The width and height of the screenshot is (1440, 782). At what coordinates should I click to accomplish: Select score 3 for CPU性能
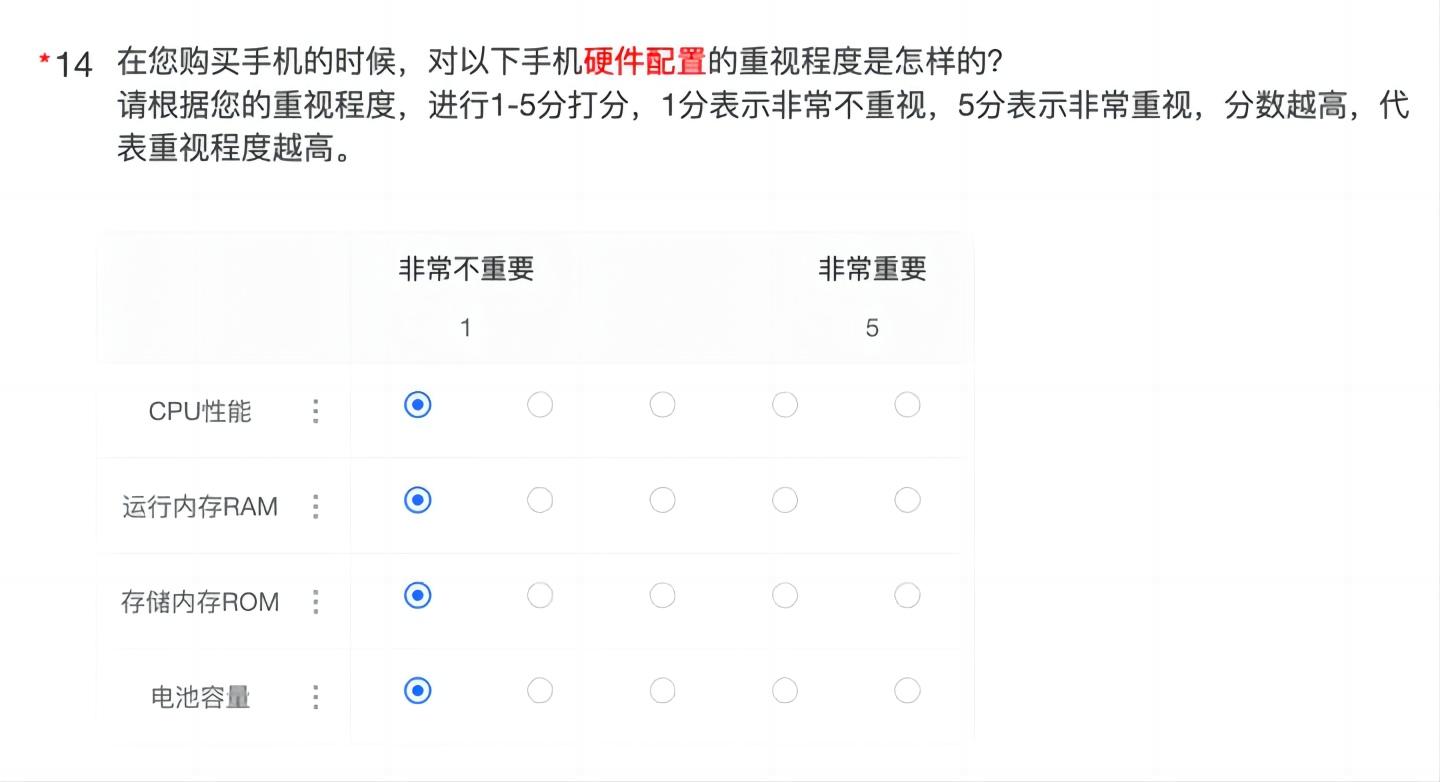662,404
